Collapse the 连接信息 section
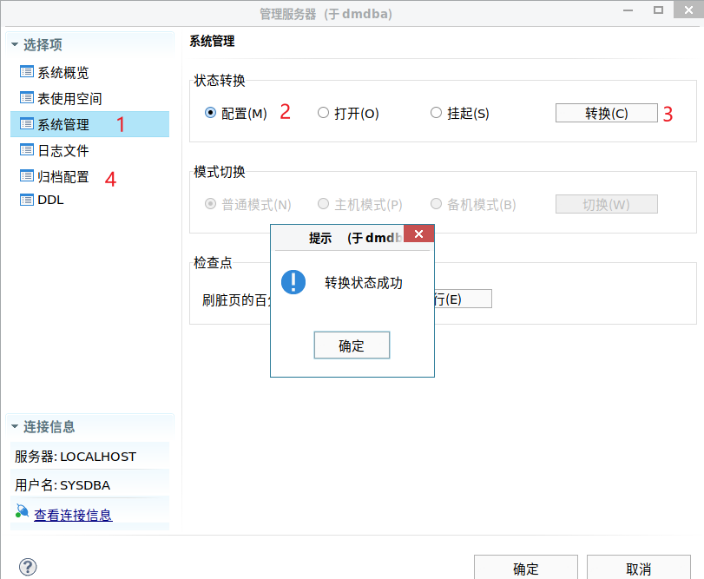Screen dimensions: 704x579 coord(15,426)
